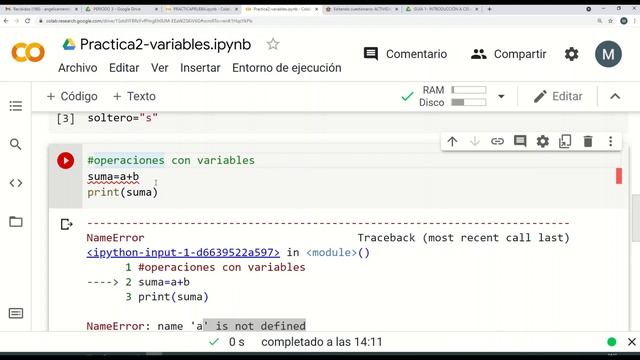This screenshot has width=640, height=360.
Task: Expand the runtime connection dropdown arrow
Action: pyautogui.click(x=501, y=97)
